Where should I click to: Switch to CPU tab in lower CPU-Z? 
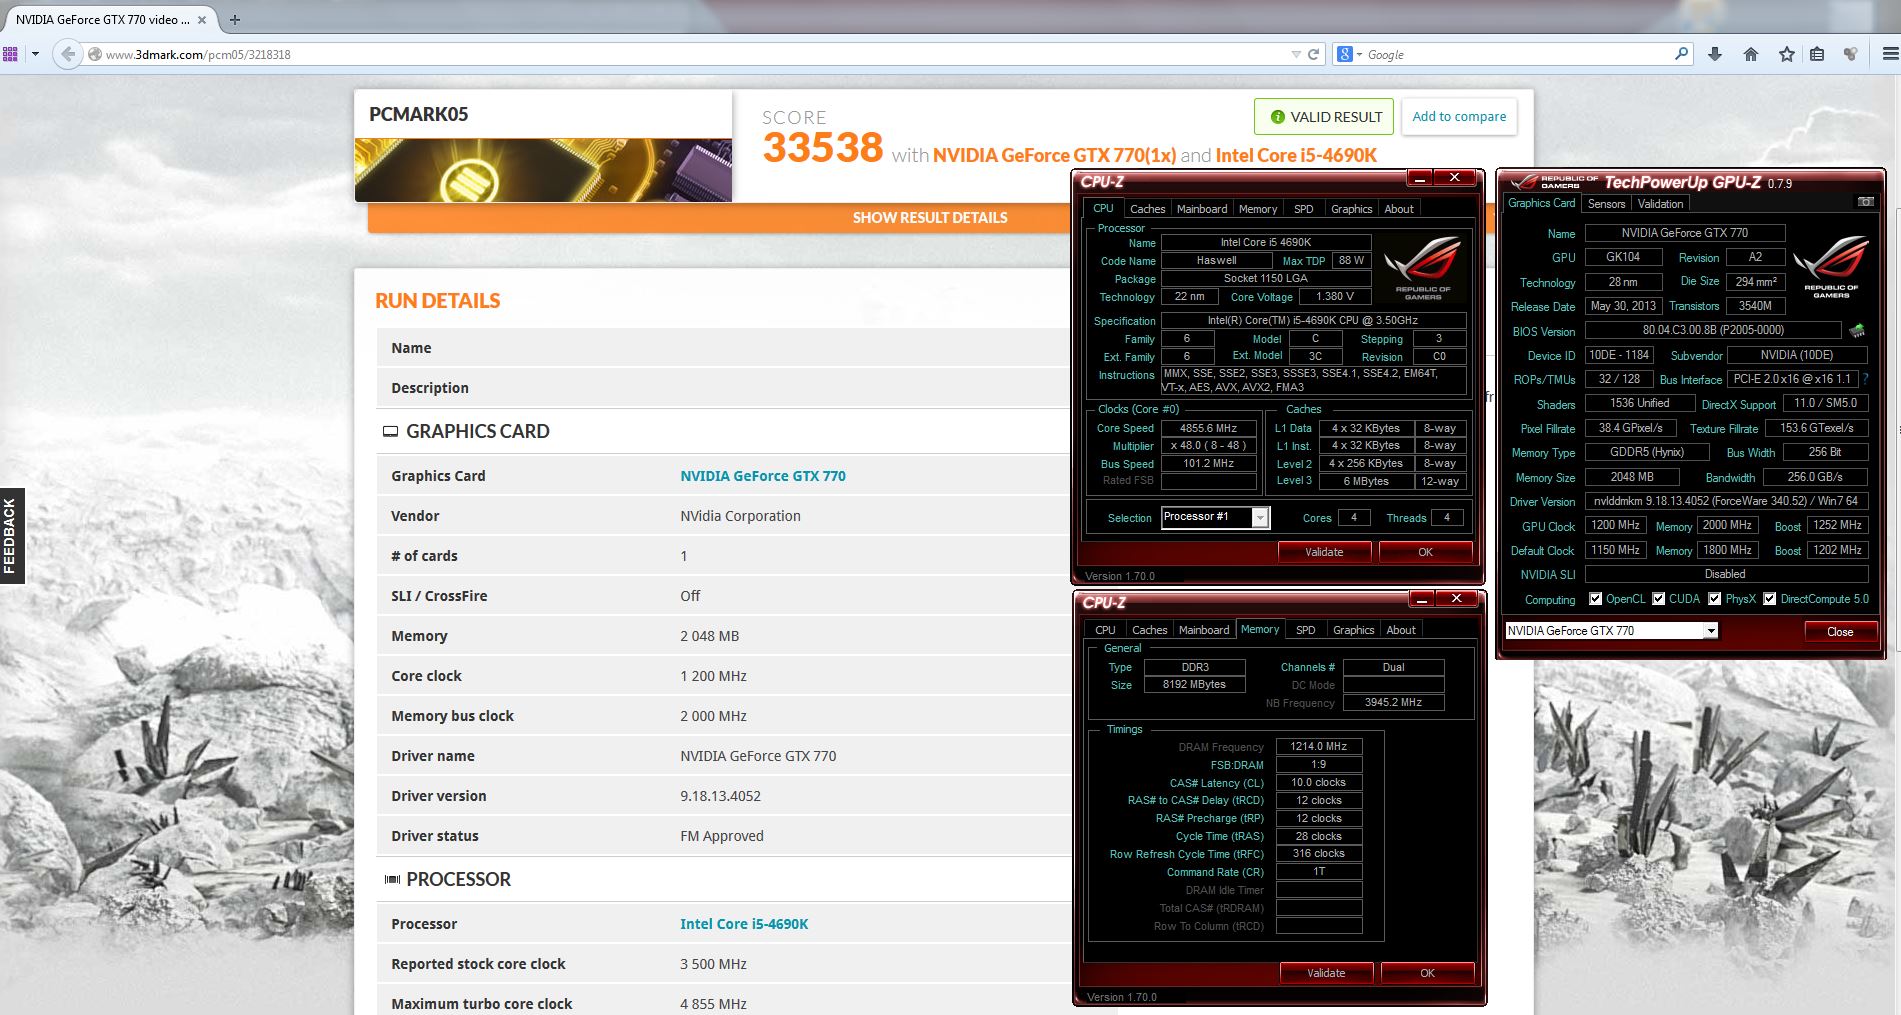[x=1105, y=630]
